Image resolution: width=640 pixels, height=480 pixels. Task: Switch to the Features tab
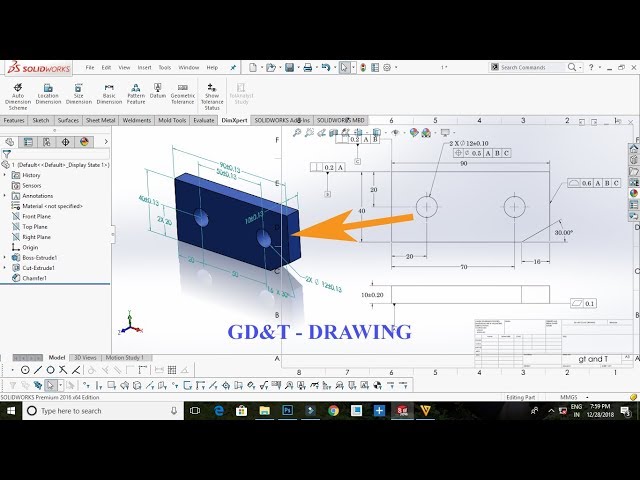pos(14,120)
